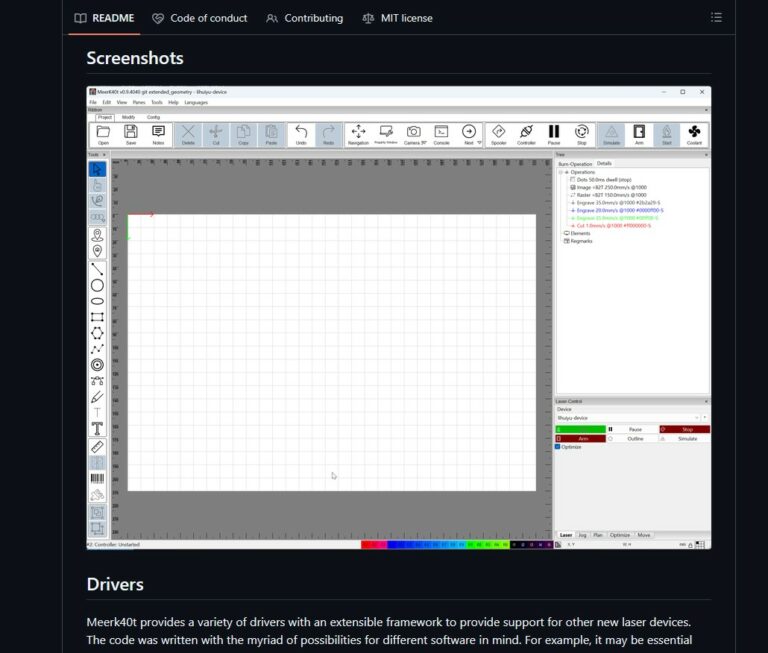This screenshot has height=653, width=768.
Task: Open the File menu
Action: pos(93,102)
